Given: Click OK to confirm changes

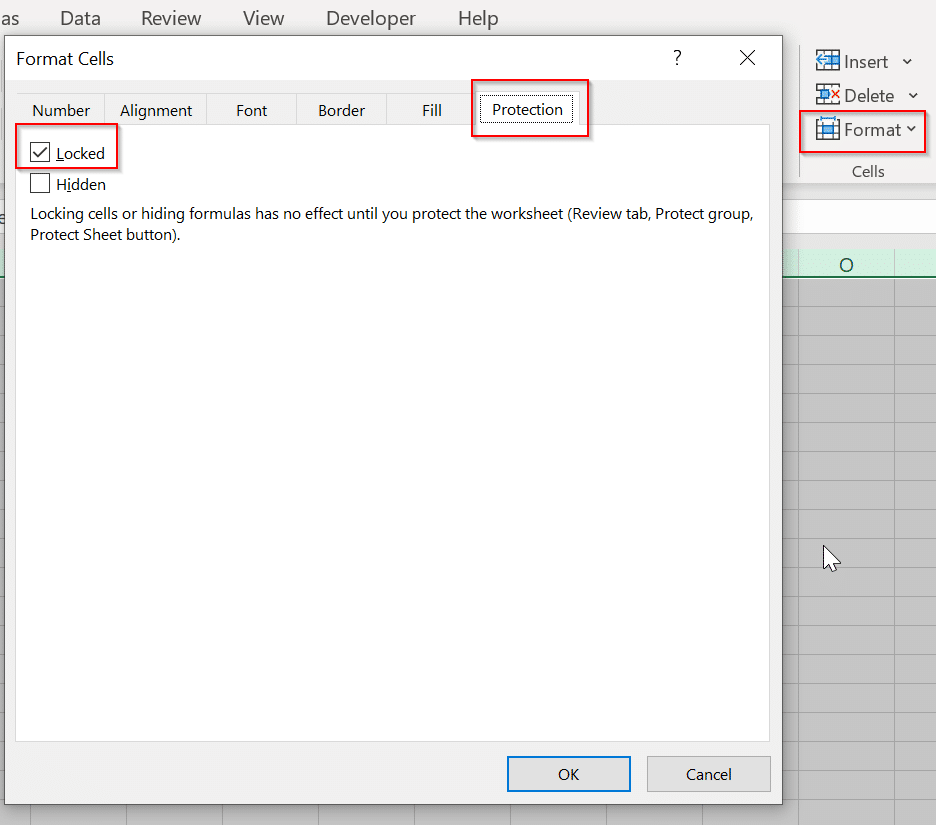Looking at the screenshot, I should [568, 773].
